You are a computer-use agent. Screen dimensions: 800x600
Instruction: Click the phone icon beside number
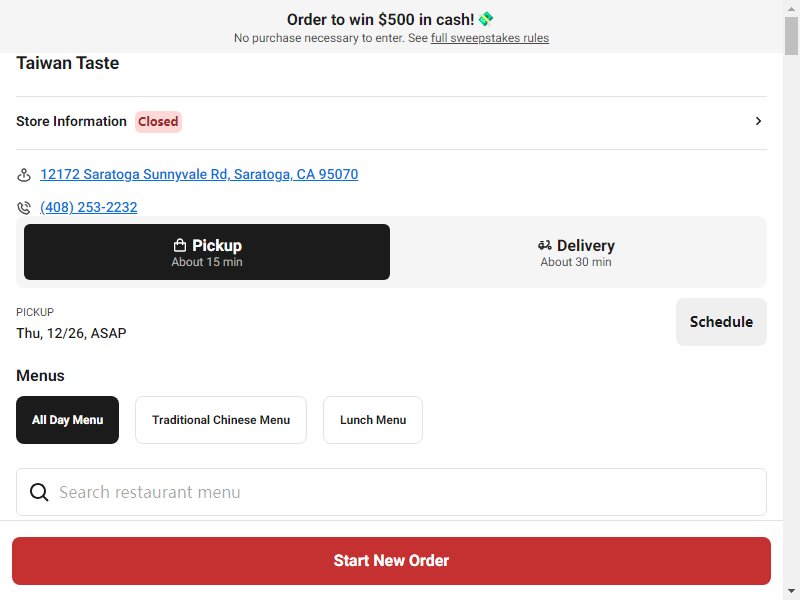pos(23,208)
